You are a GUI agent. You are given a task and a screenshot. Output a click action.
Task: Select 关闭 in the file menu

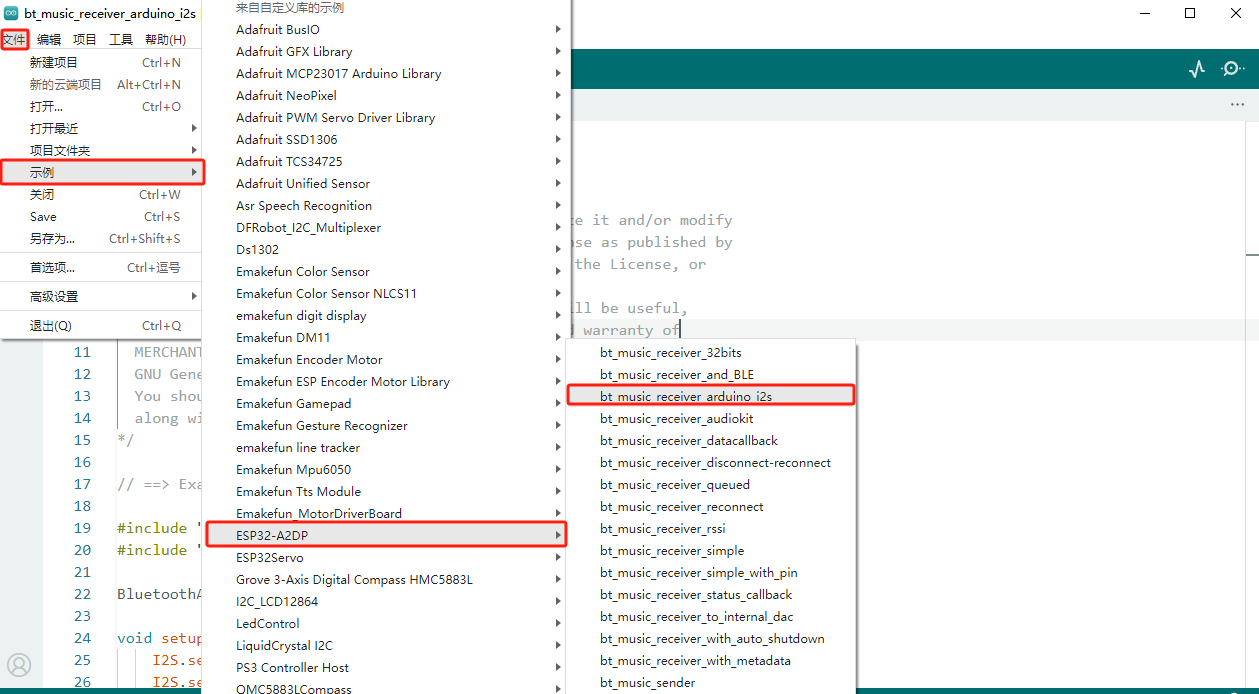101,194
